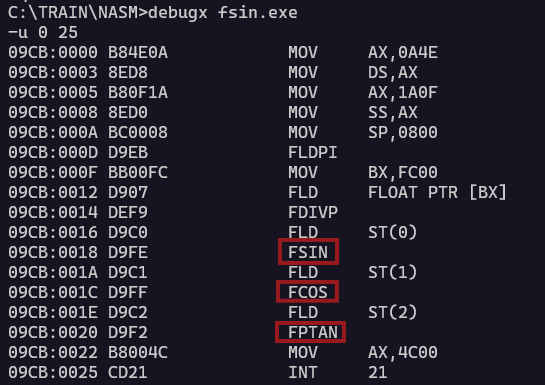Click the operand AX,4C00
545x385 pixels.
(x=403, y=352)
